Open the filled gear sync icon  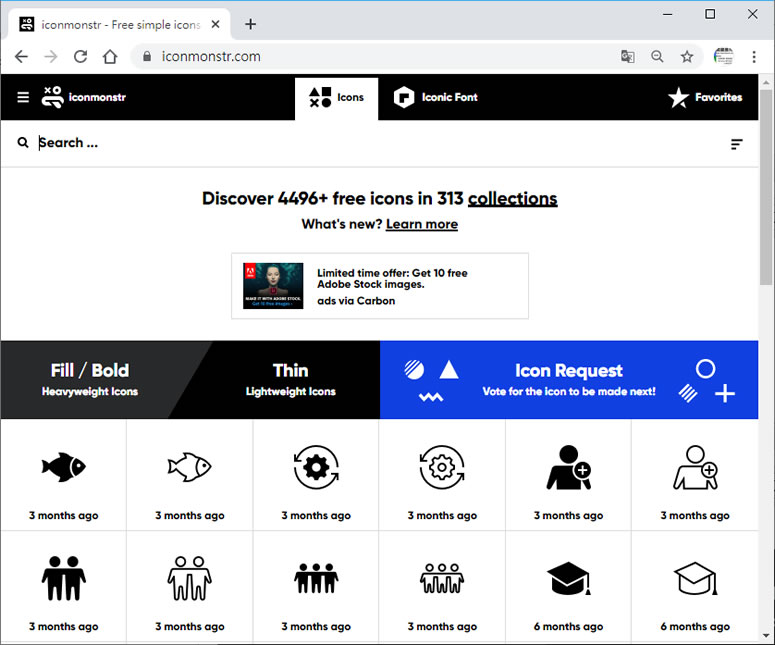[316, 466]
